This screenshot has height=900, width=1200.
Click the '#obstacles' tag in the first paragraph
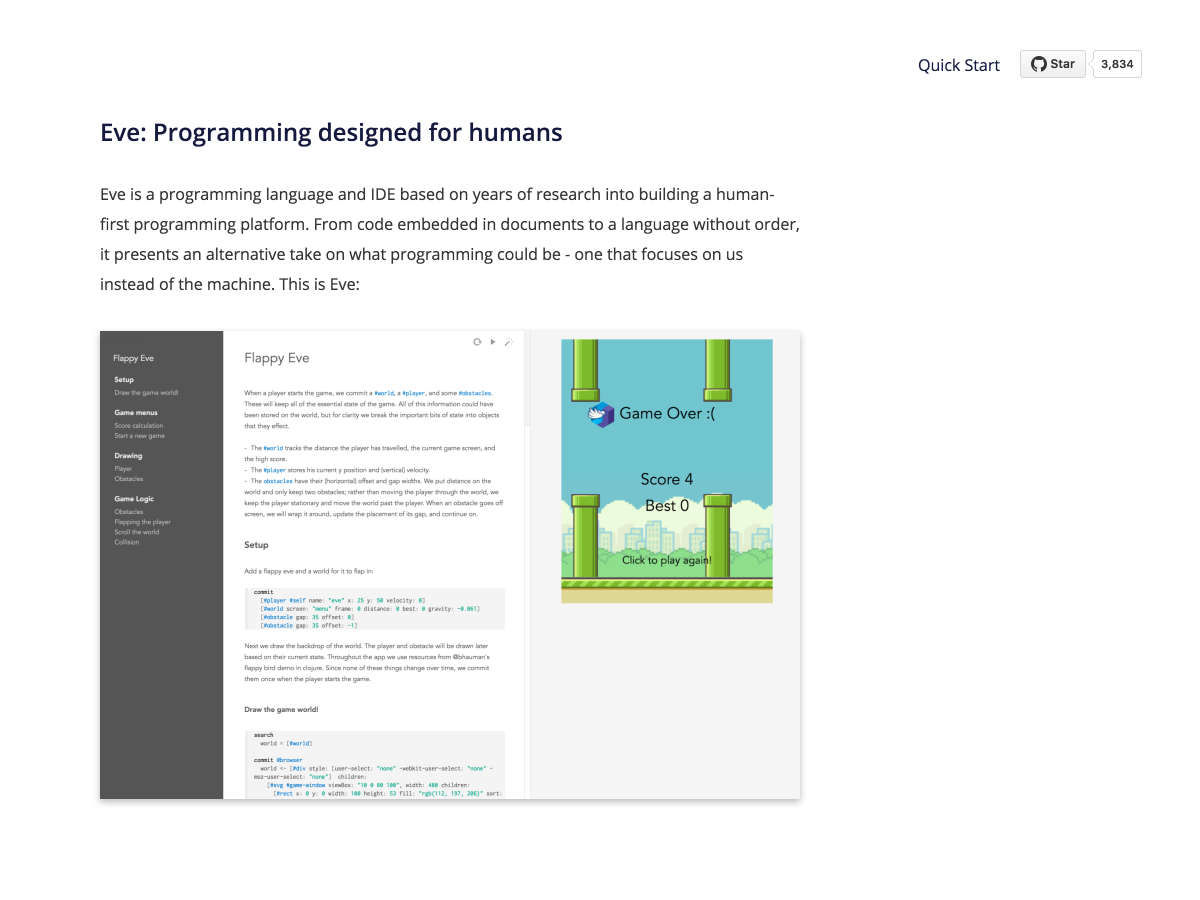475,393
